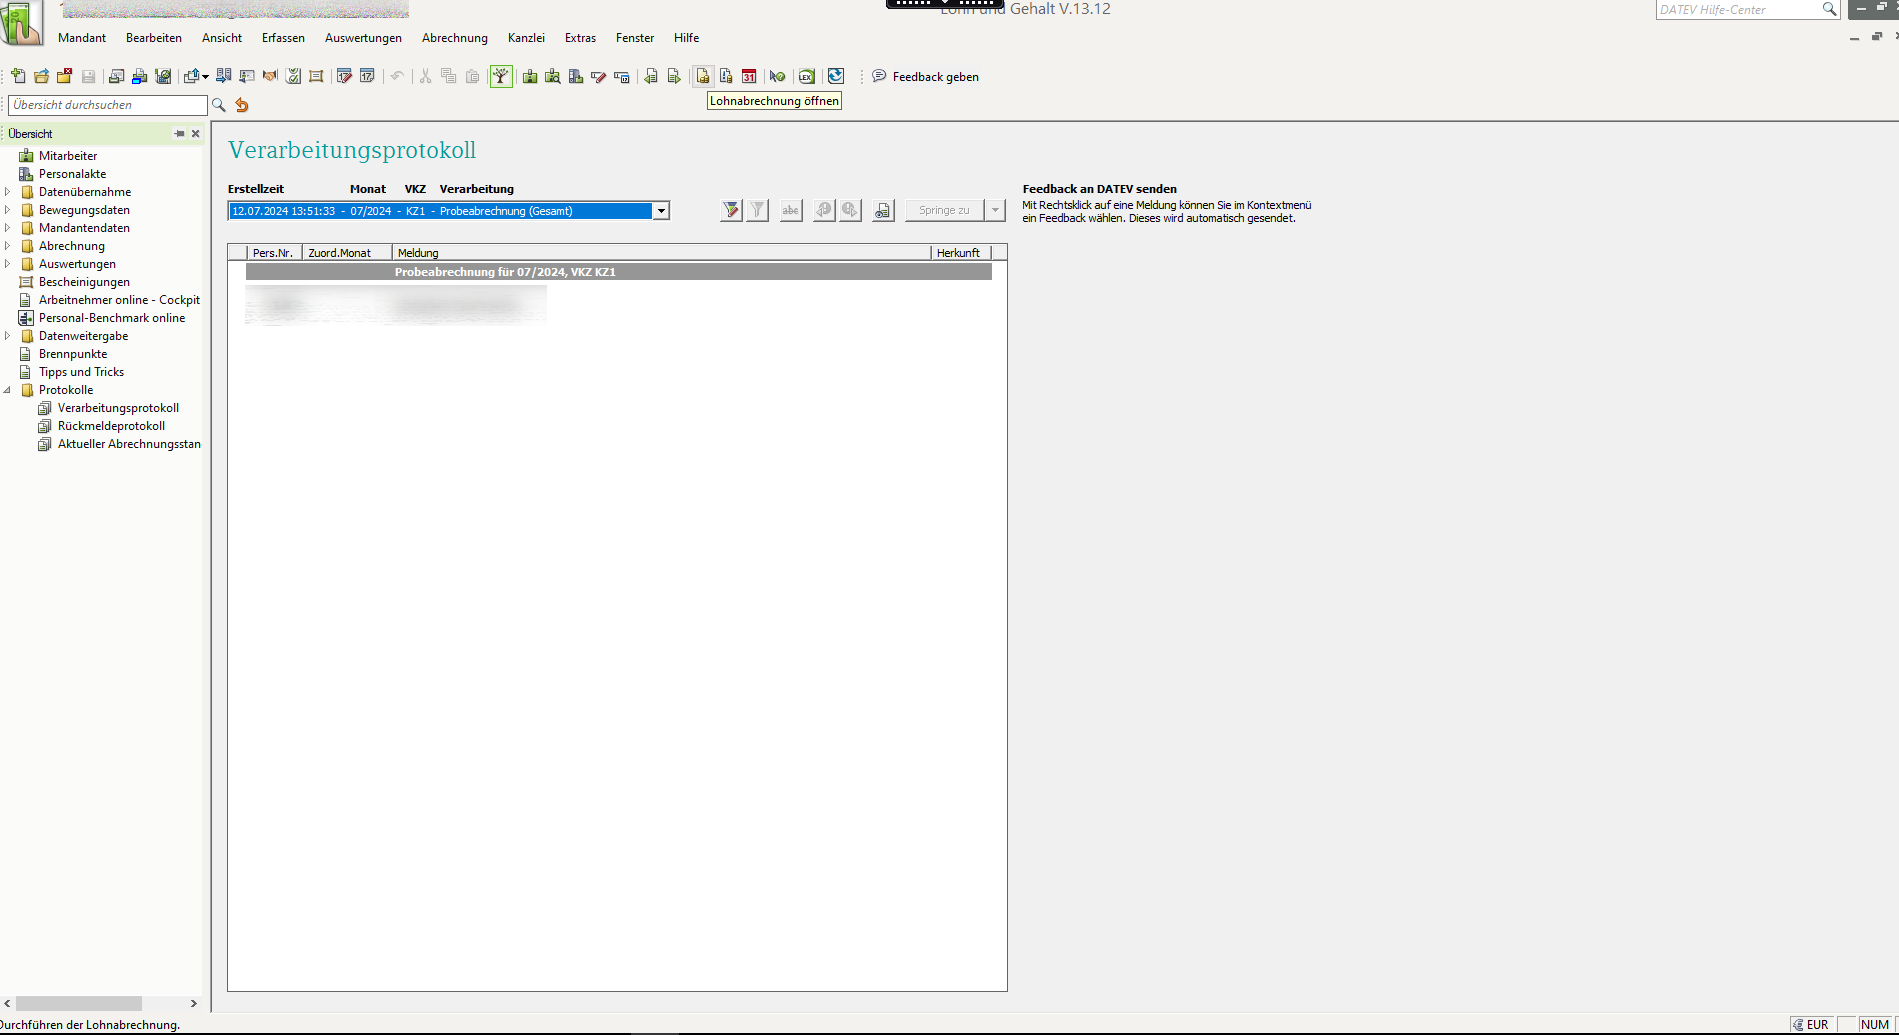Expand the Auswertungen tree node
This screenshot has height=1035, width=1899.
click(x=8, y=264)
